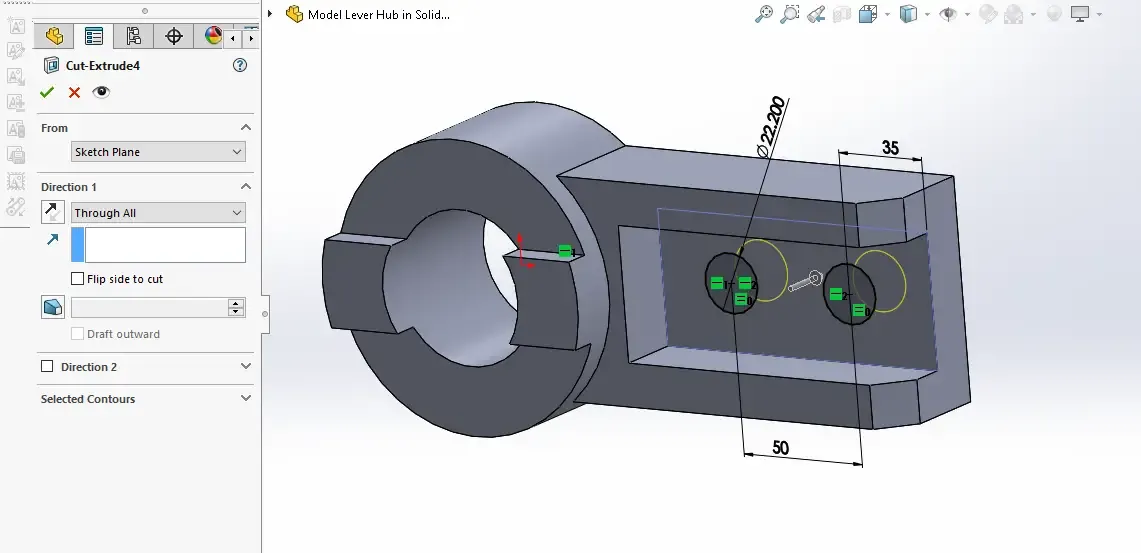This screenshot has height=553, width=1141.
Task: Open the Sketch Plane start condition dropdown
Action: pos(158,152)
